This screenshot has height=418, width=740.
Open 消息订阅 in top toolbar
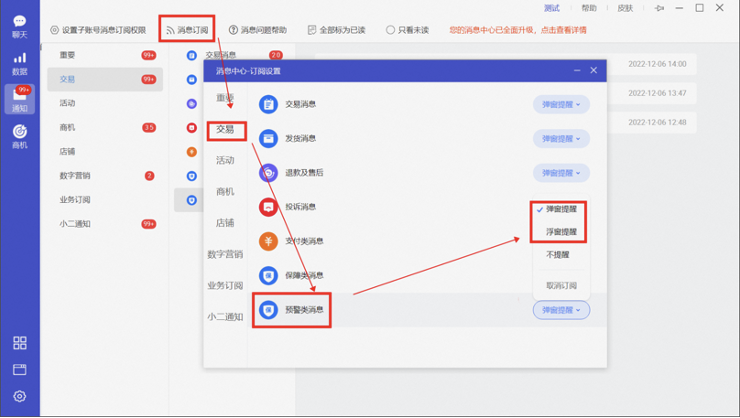187,30
